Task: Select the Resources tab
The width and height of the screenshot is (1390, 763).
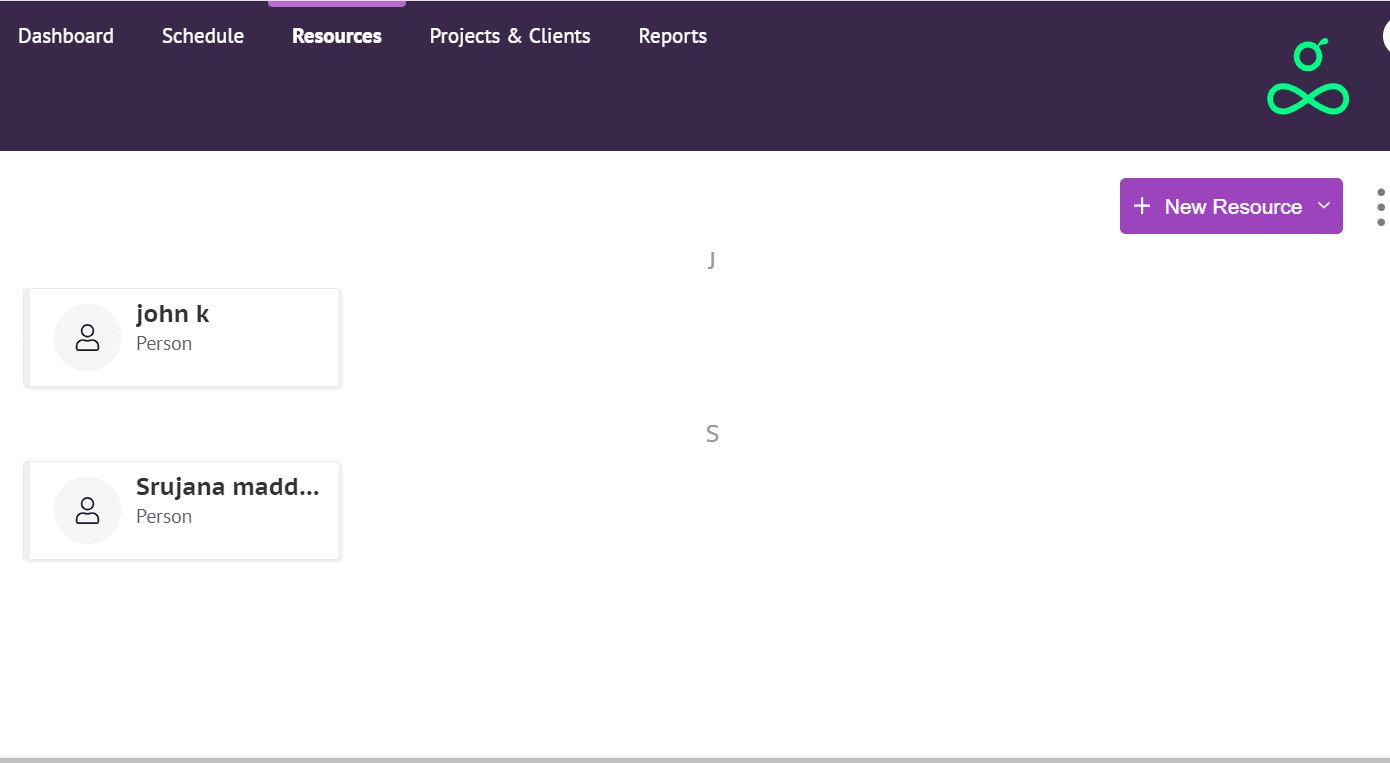Action: tap(337, 36)
